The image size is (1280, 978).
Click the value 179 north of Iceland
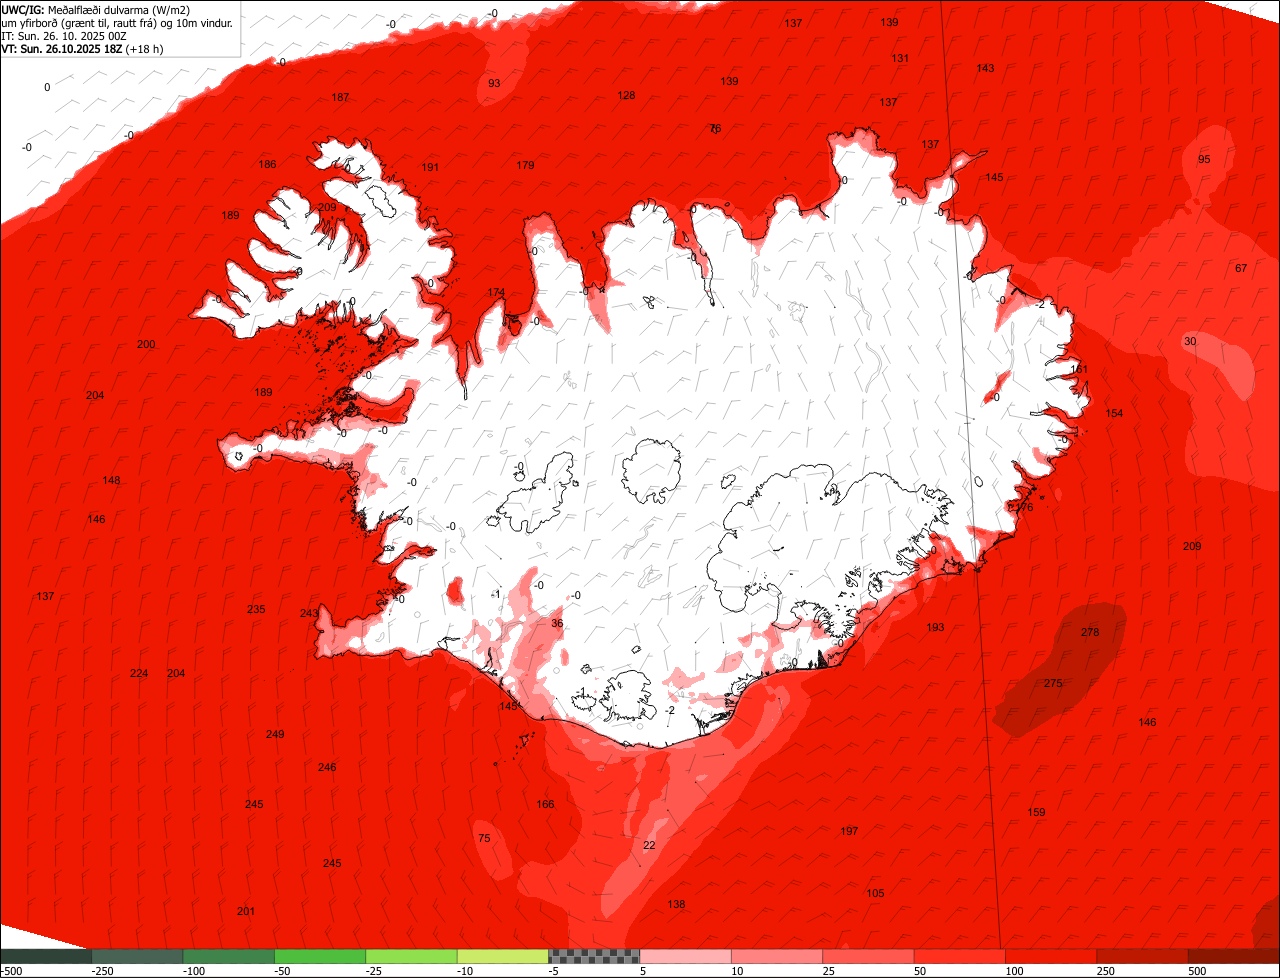pos(525,165)
